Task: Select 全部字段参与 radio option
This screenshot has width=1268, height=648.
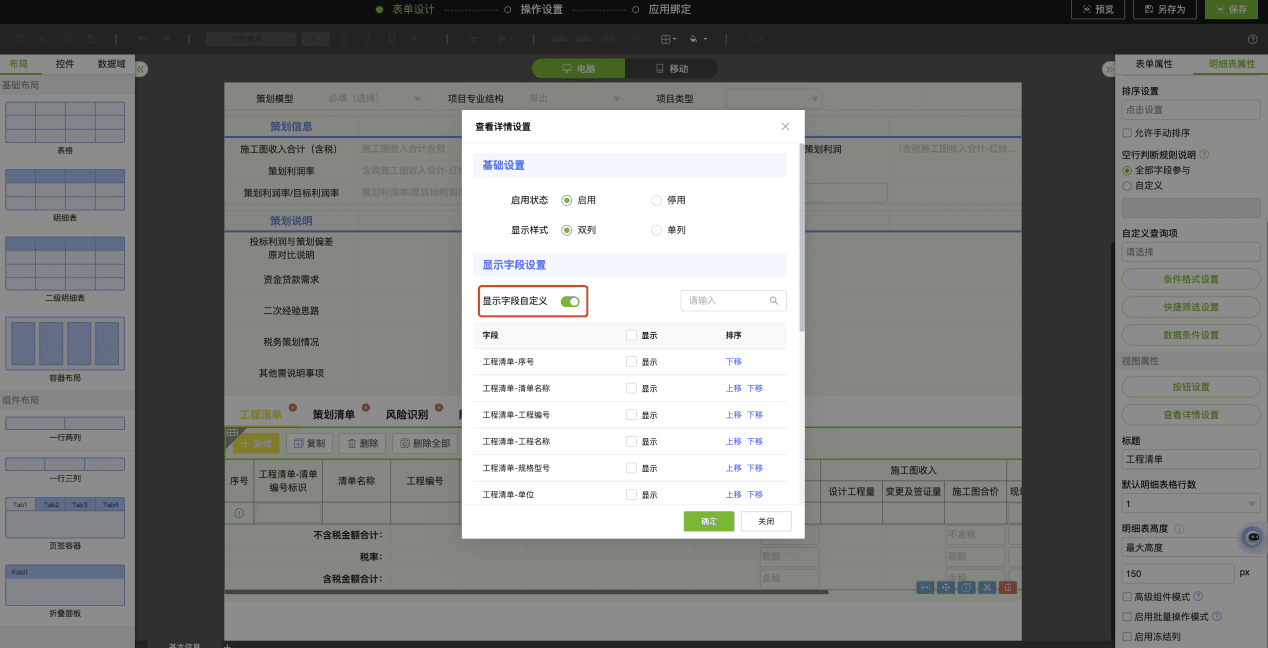Action: [x=1127, y=170]
